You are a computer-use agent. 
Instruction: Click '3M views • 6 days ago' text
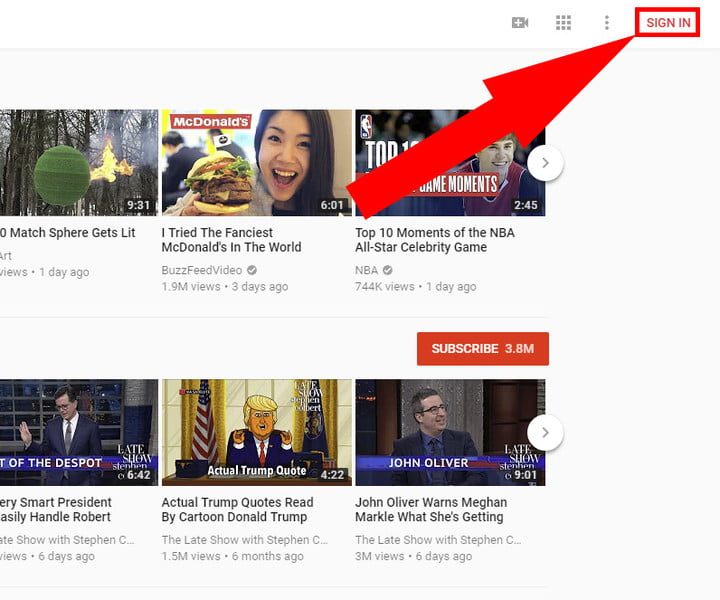pos(413,556)
